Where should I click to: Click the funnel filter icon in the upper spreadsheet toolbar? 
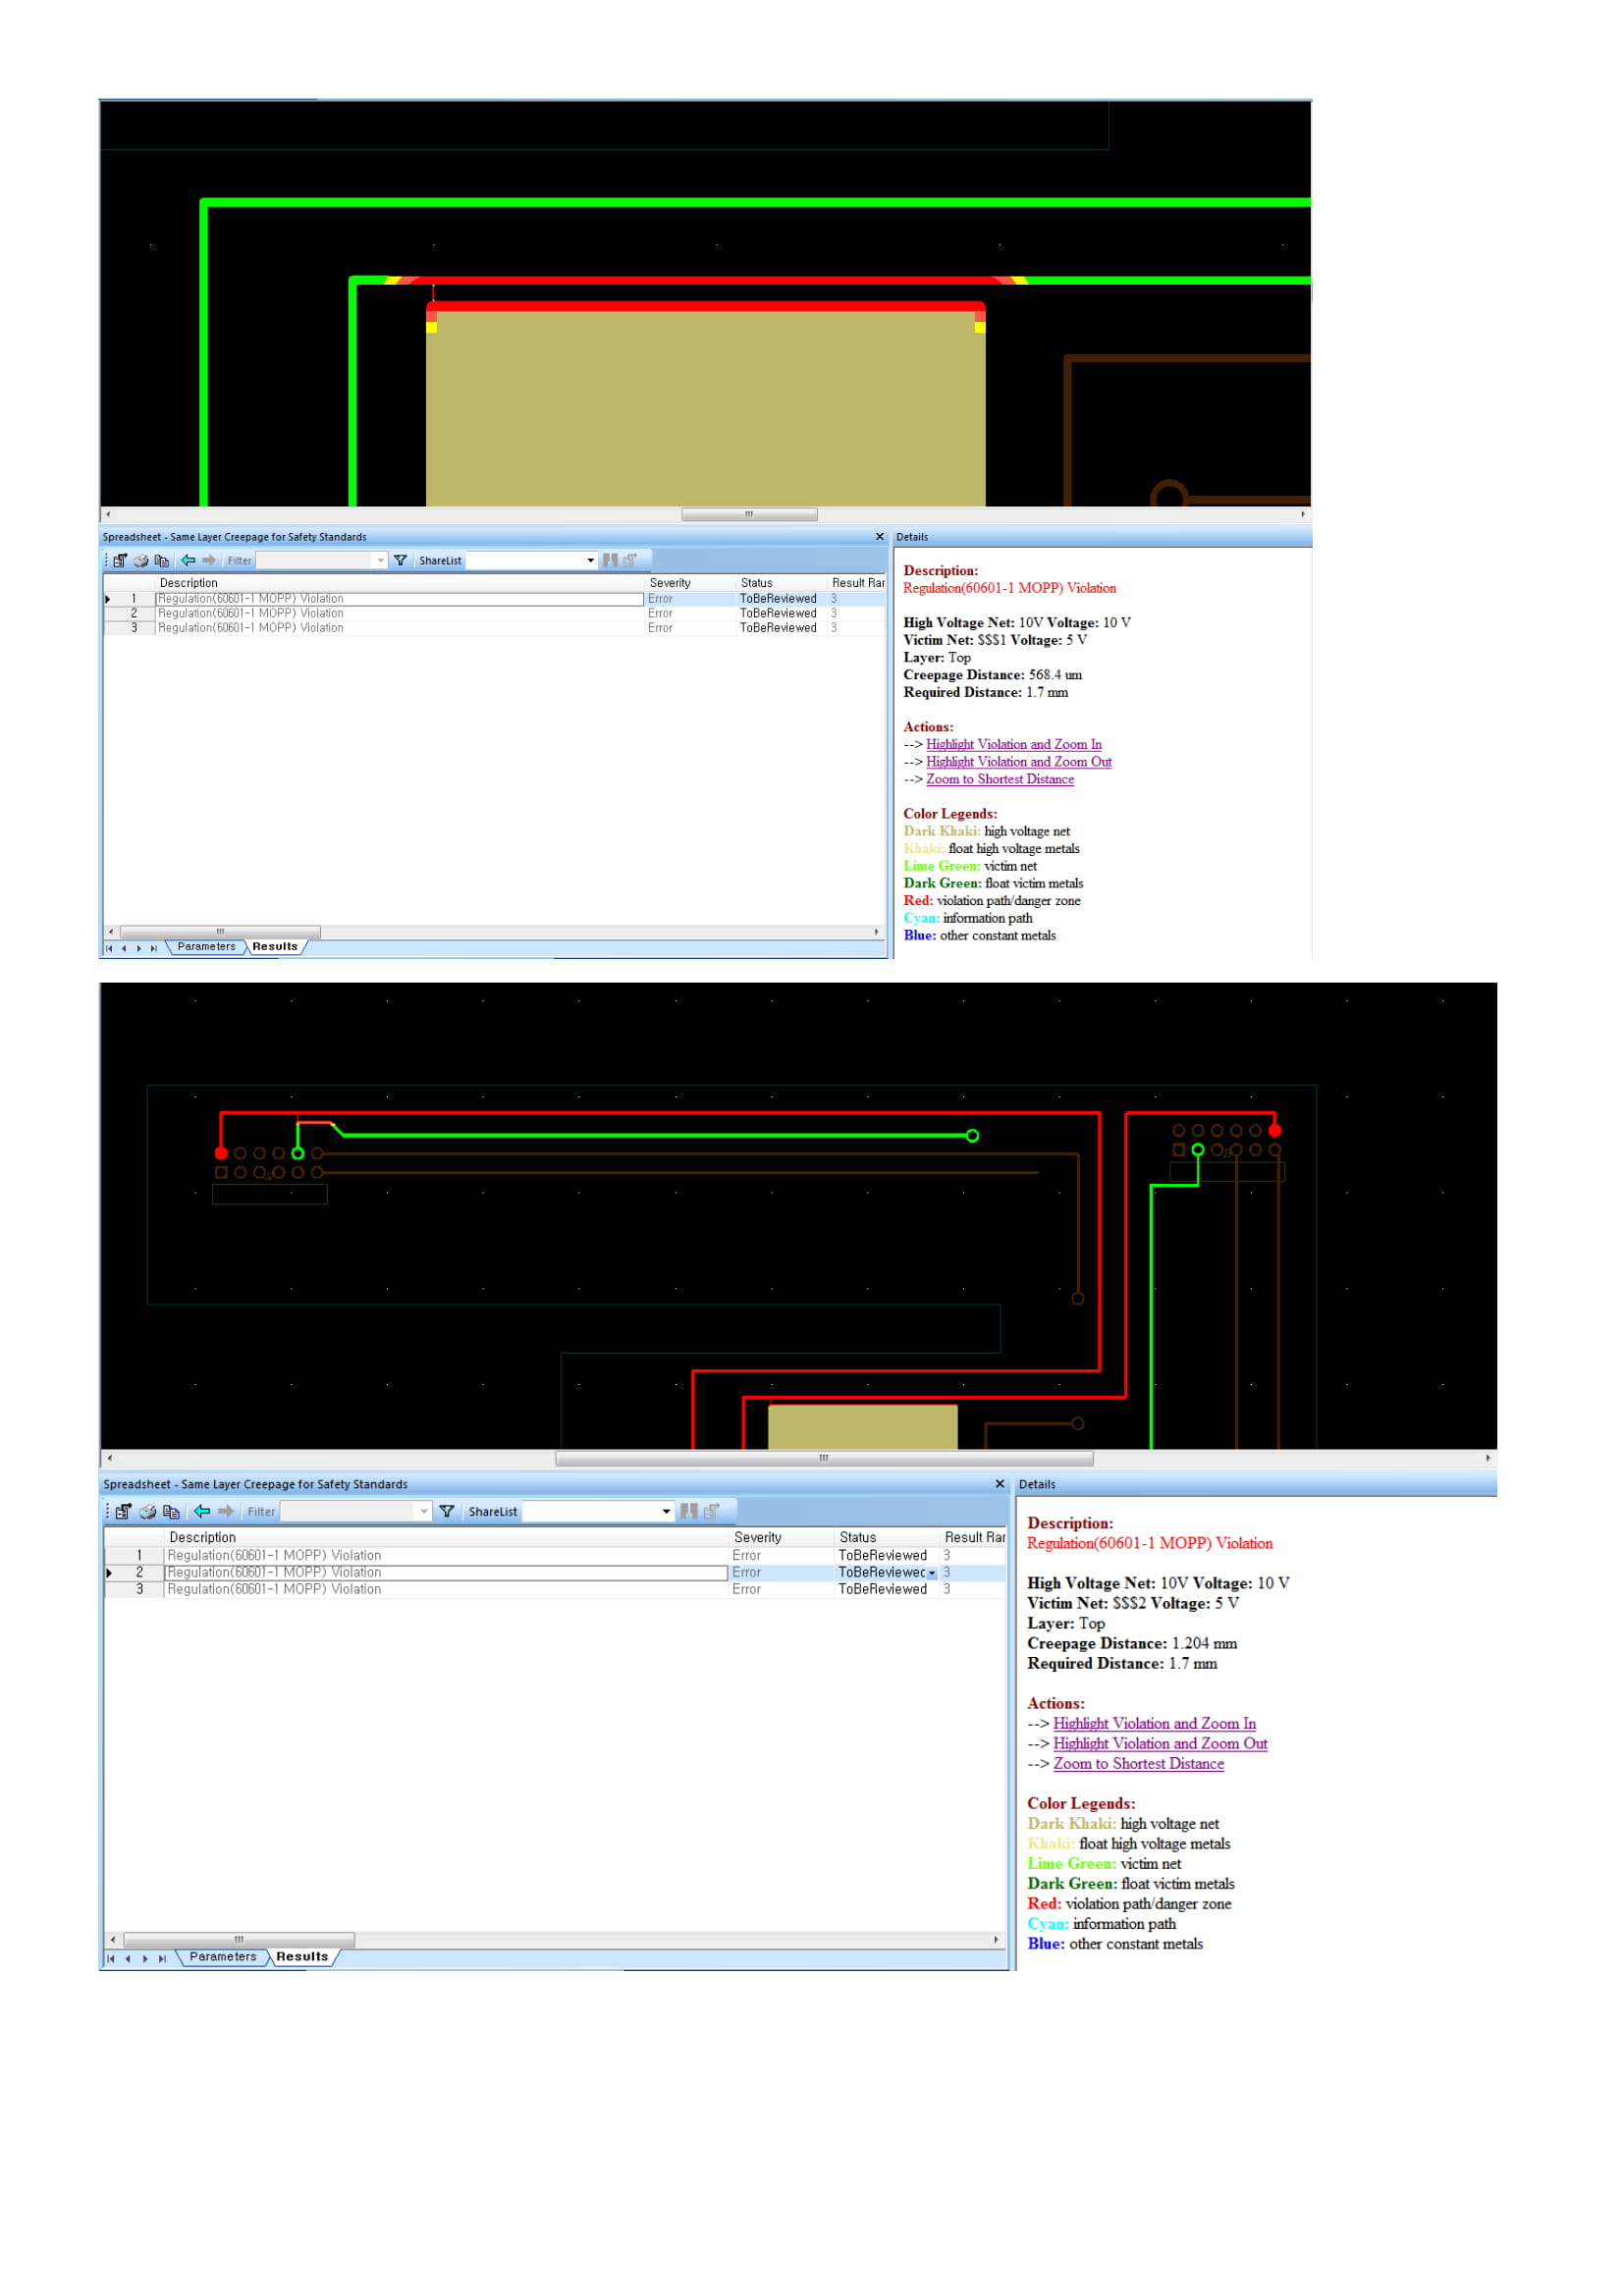(400, 560)
